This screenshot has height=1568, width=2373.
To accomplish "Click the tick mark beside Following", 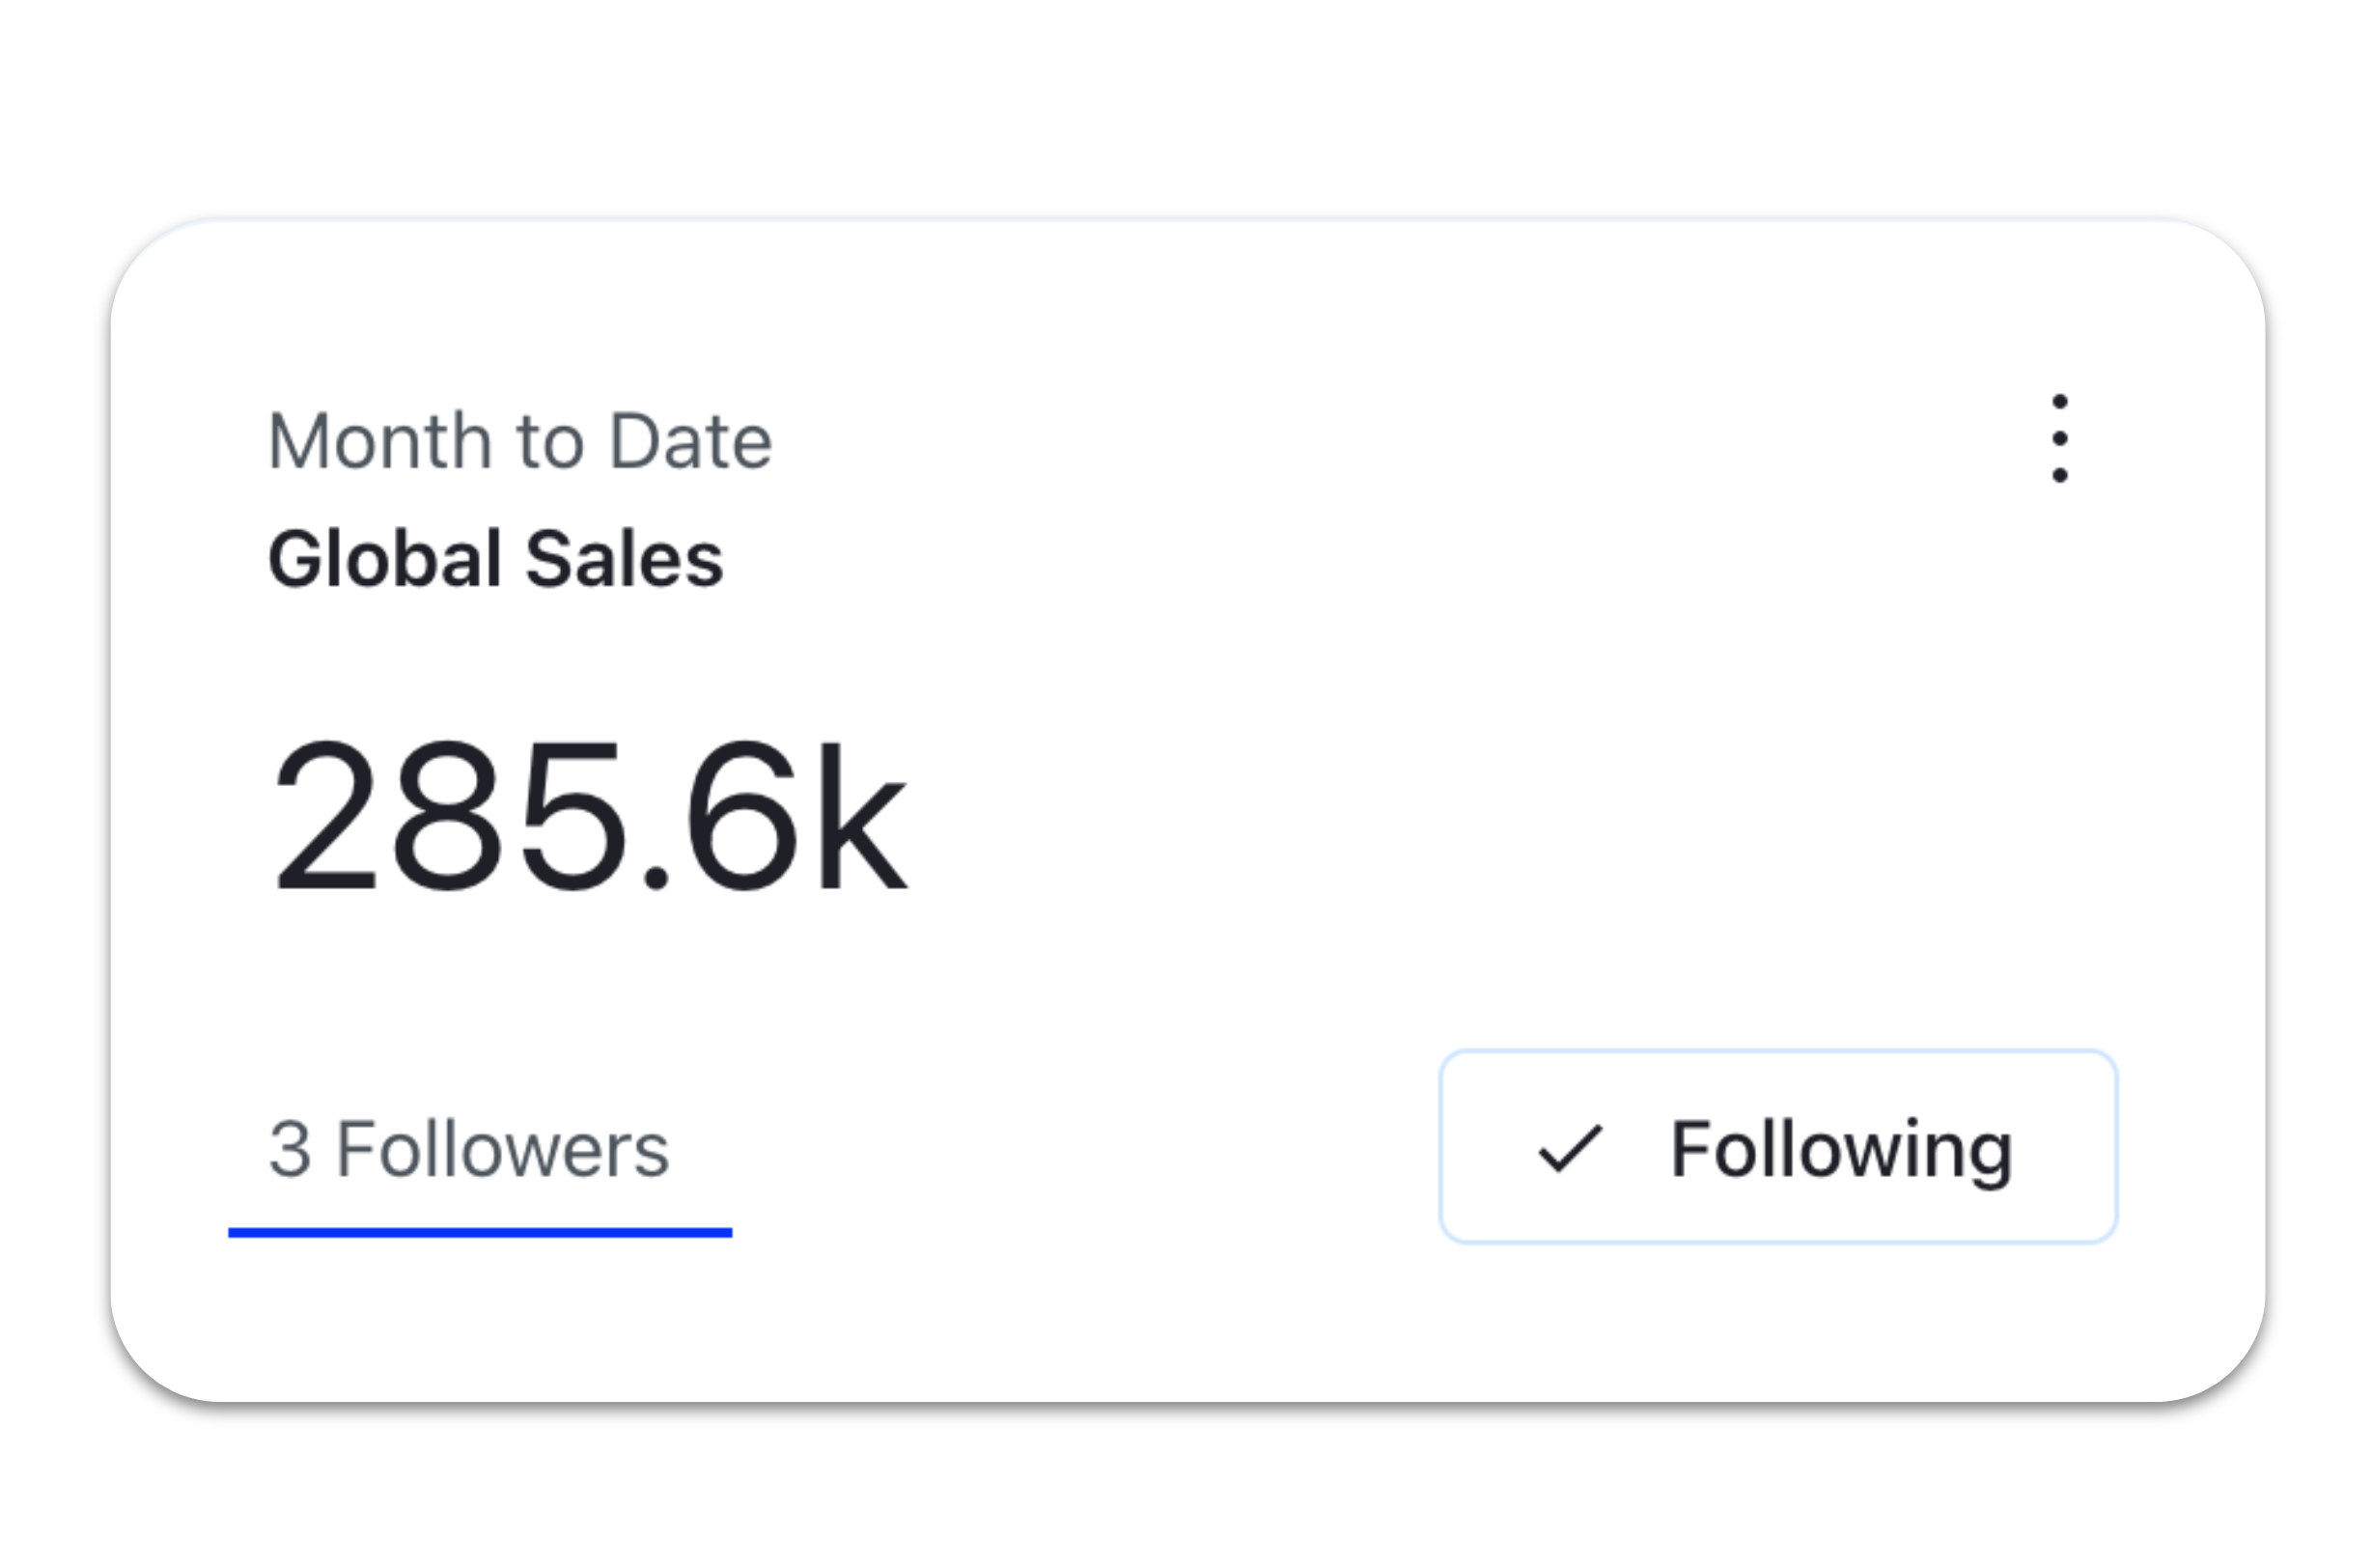I will (1569, 1148).
